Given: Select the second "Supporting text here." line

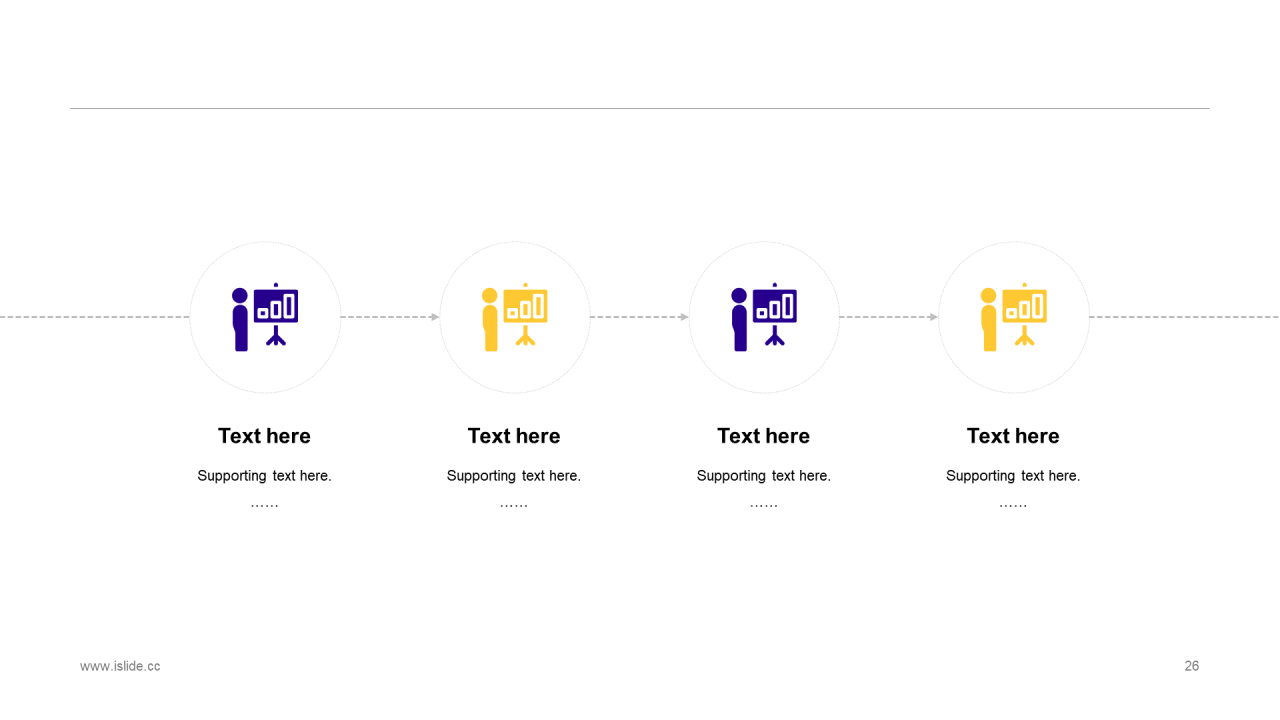Looking at the screenshot, I should (514, 476).
